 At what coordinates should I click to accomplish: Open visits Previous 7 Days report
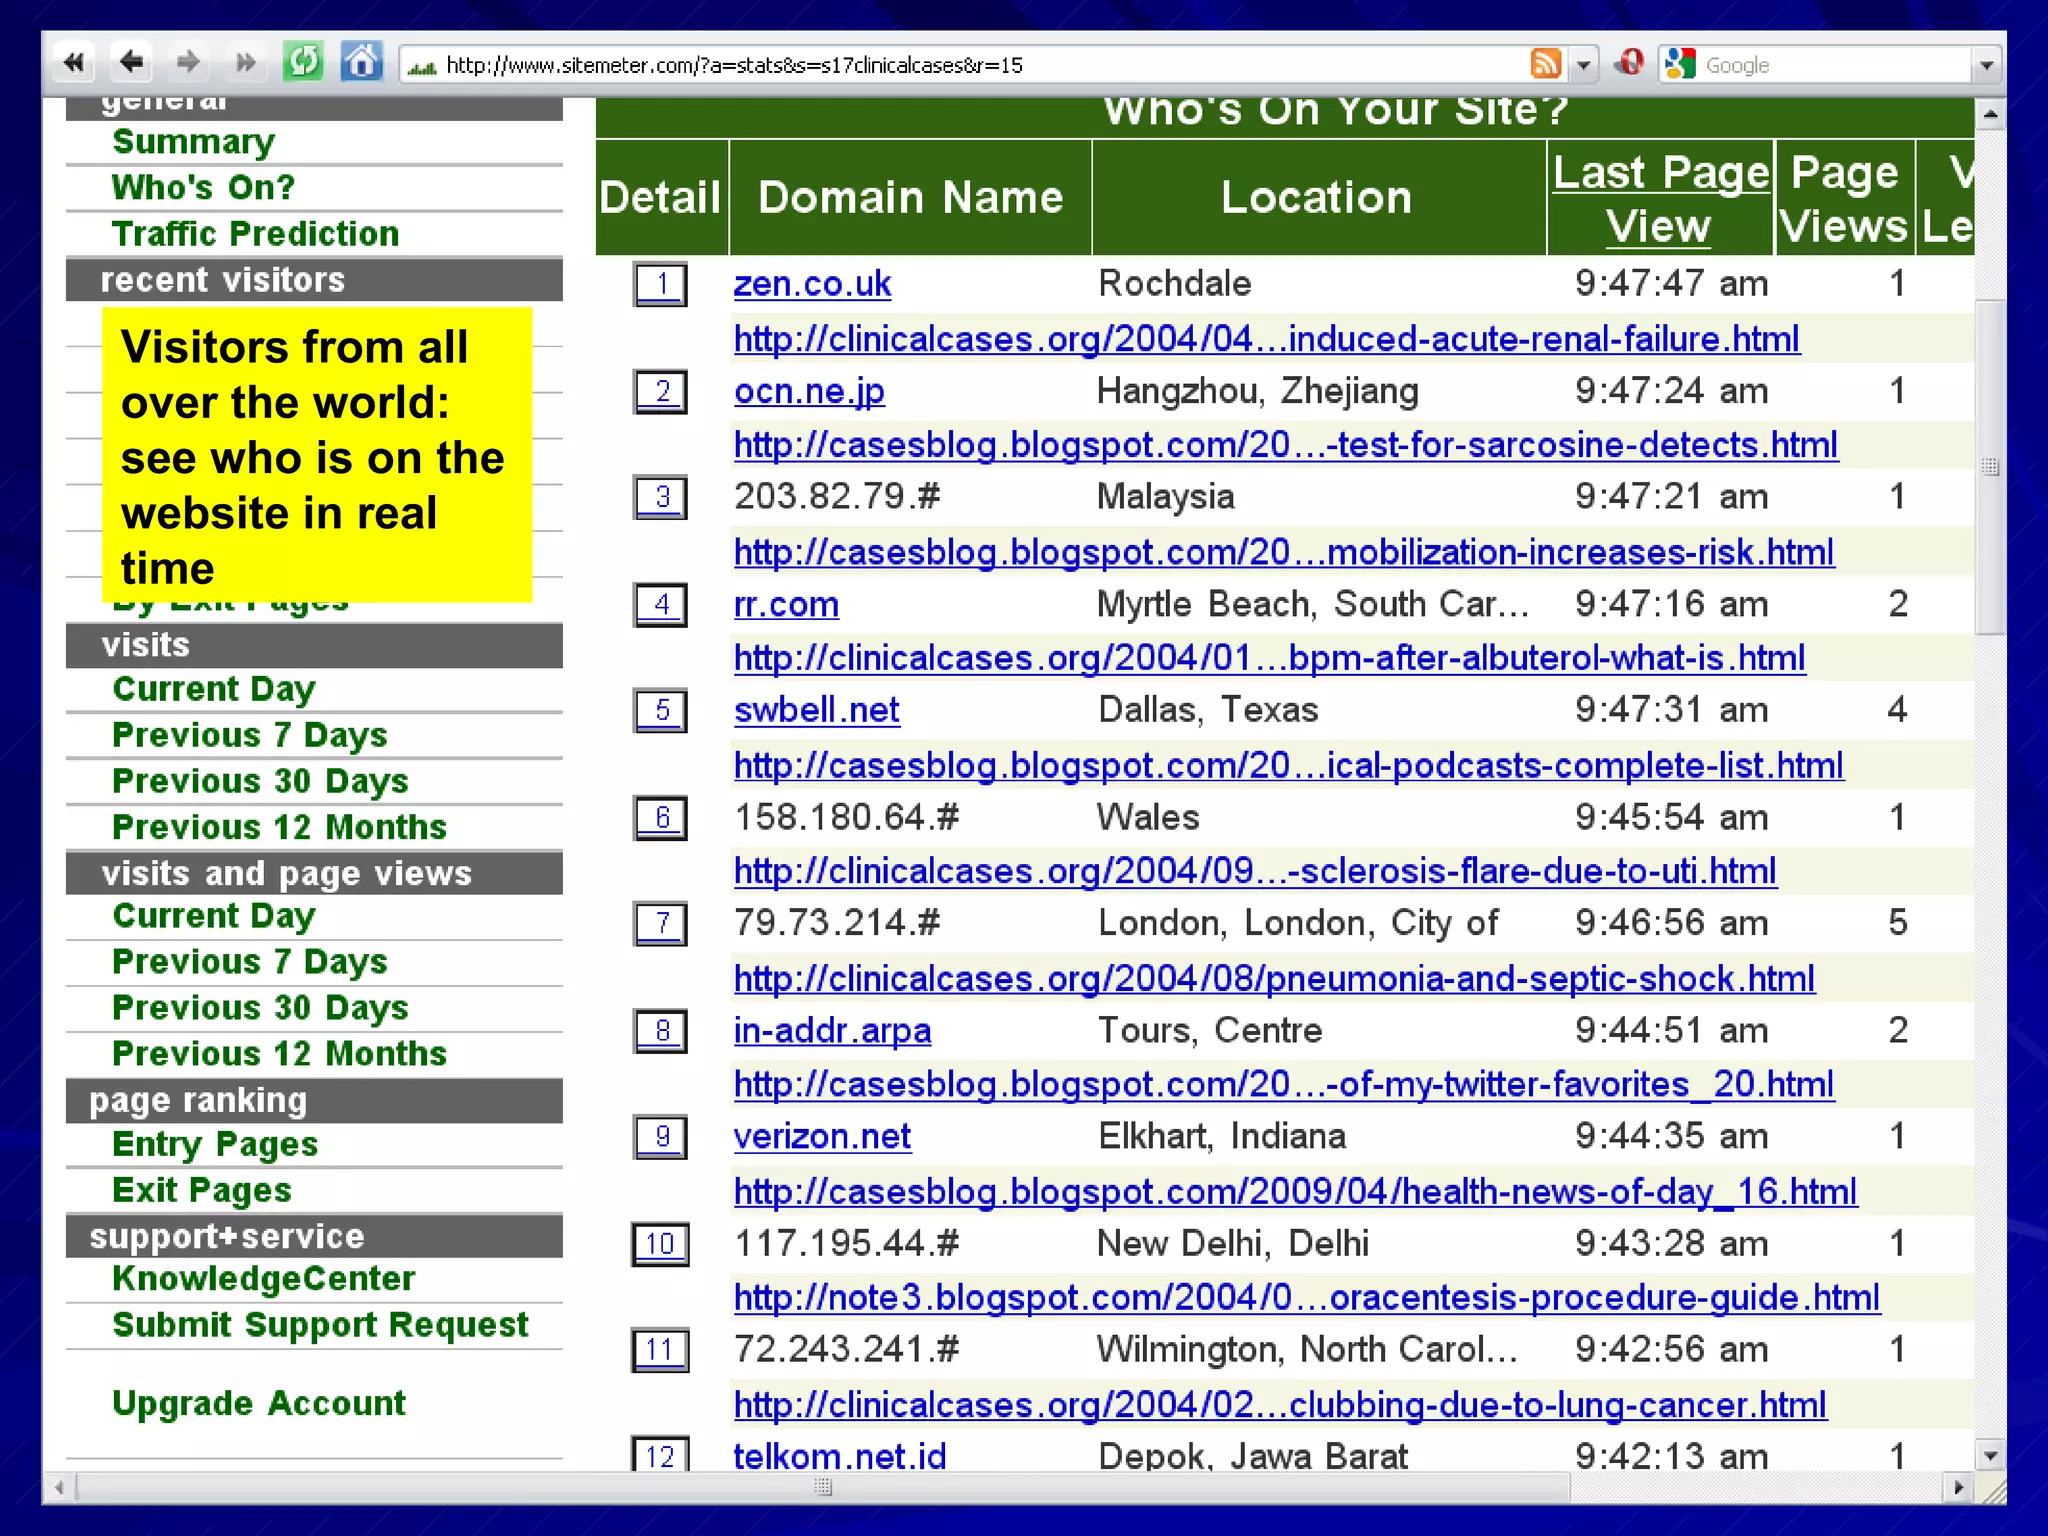click(250, 735)
